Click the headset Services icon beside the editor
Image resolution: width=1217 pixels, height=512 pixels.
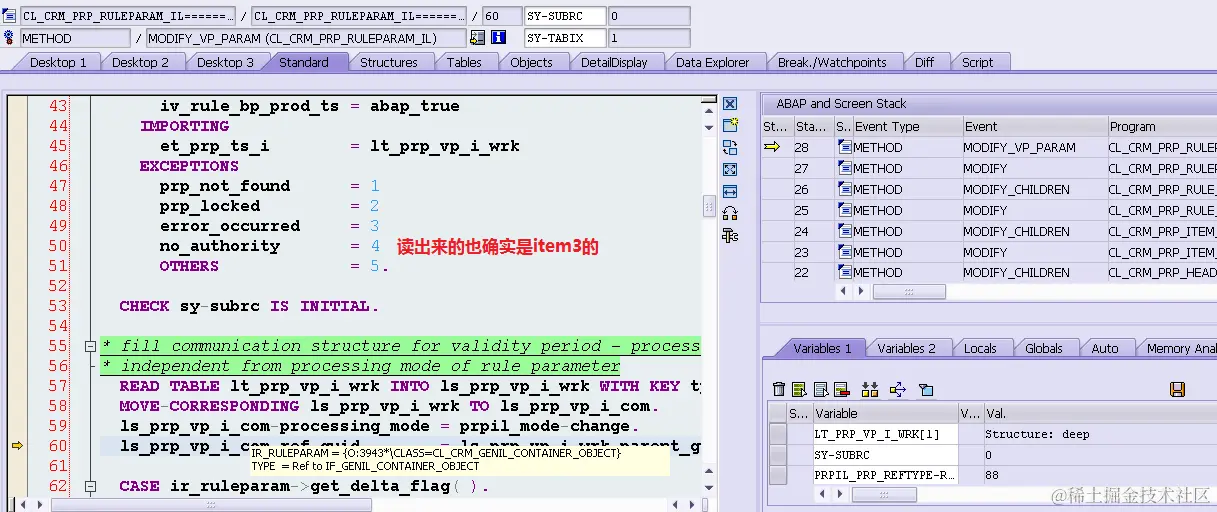[x=730, y=213]
